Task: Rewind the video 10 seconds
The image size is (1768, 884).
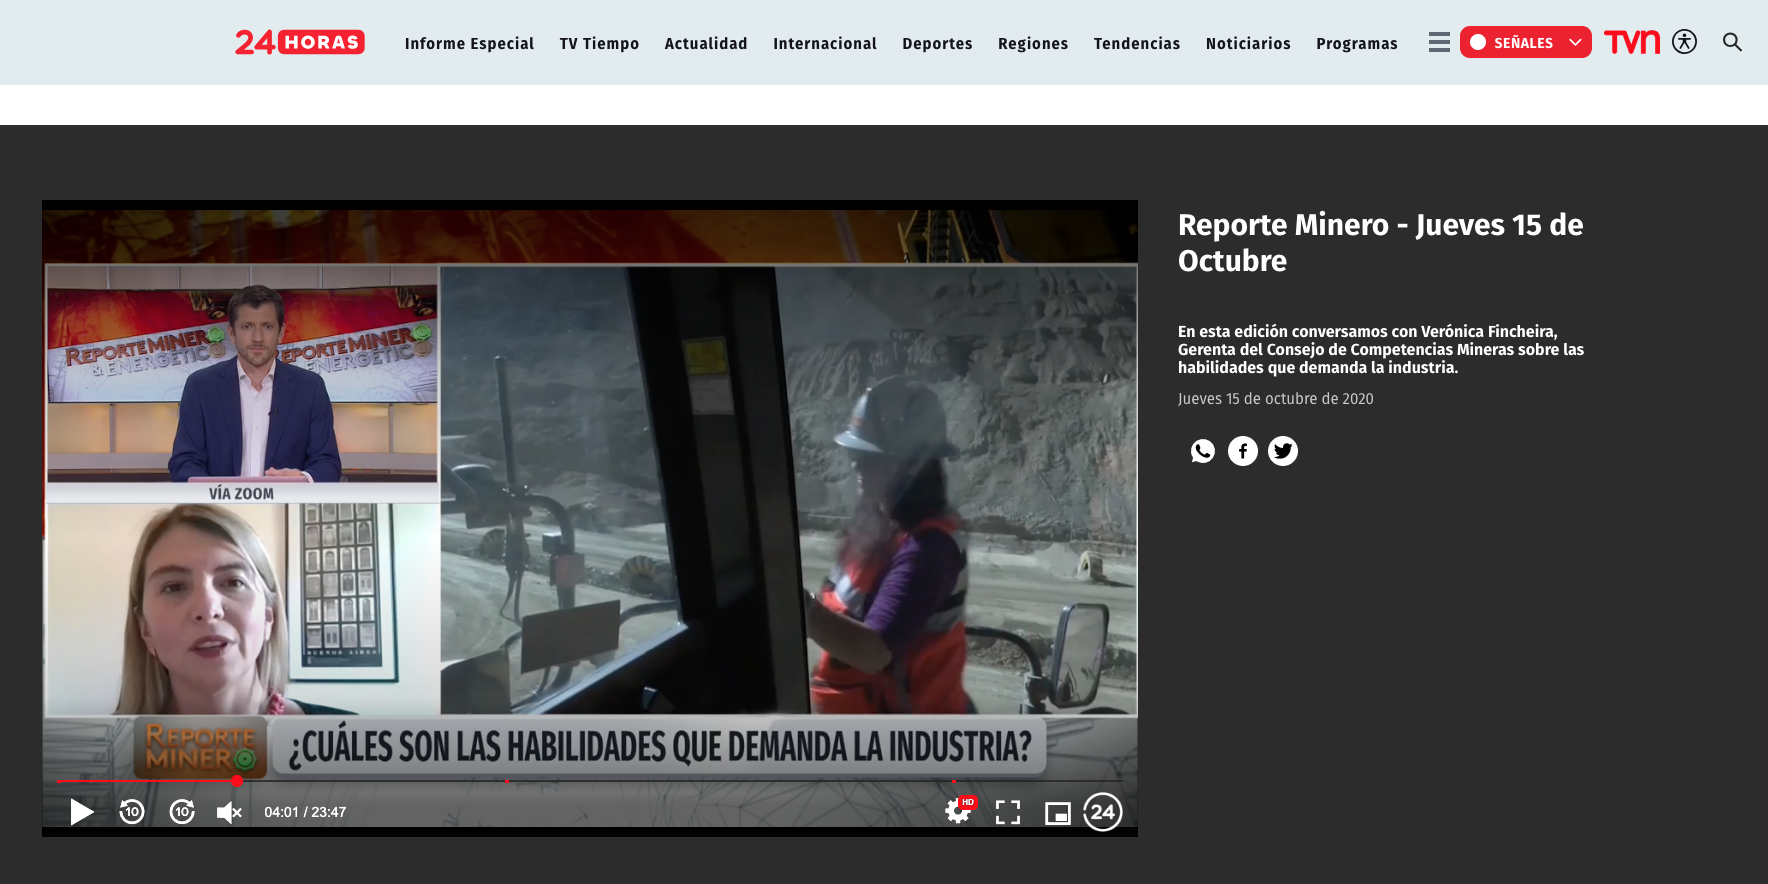Action: pos(132,812)
